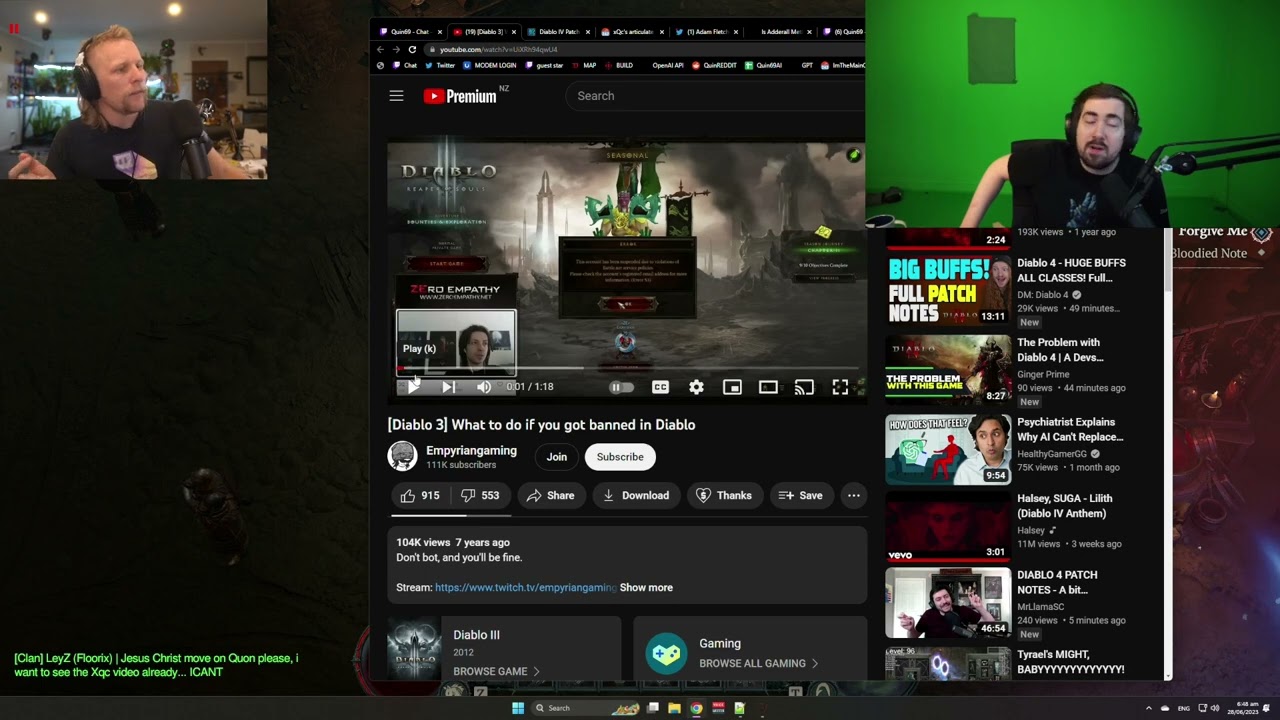1280x720 pixels.
Task: Play the Diablo 3 video
Action: click(x=413, y=387)
